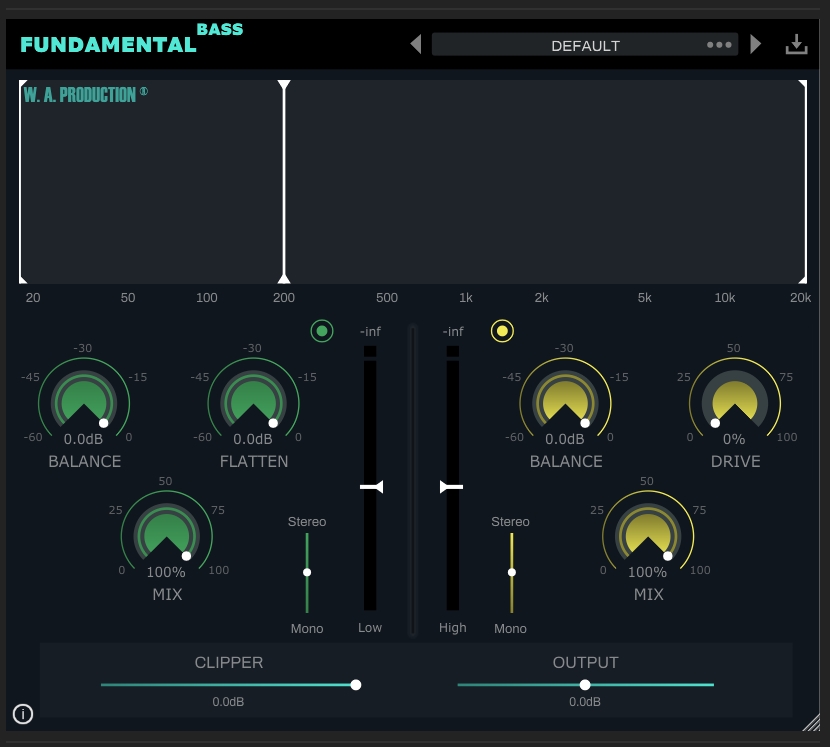Click the 20k right boundary marker
This screenshot has height=747, width=830.
tap(804, 182)
